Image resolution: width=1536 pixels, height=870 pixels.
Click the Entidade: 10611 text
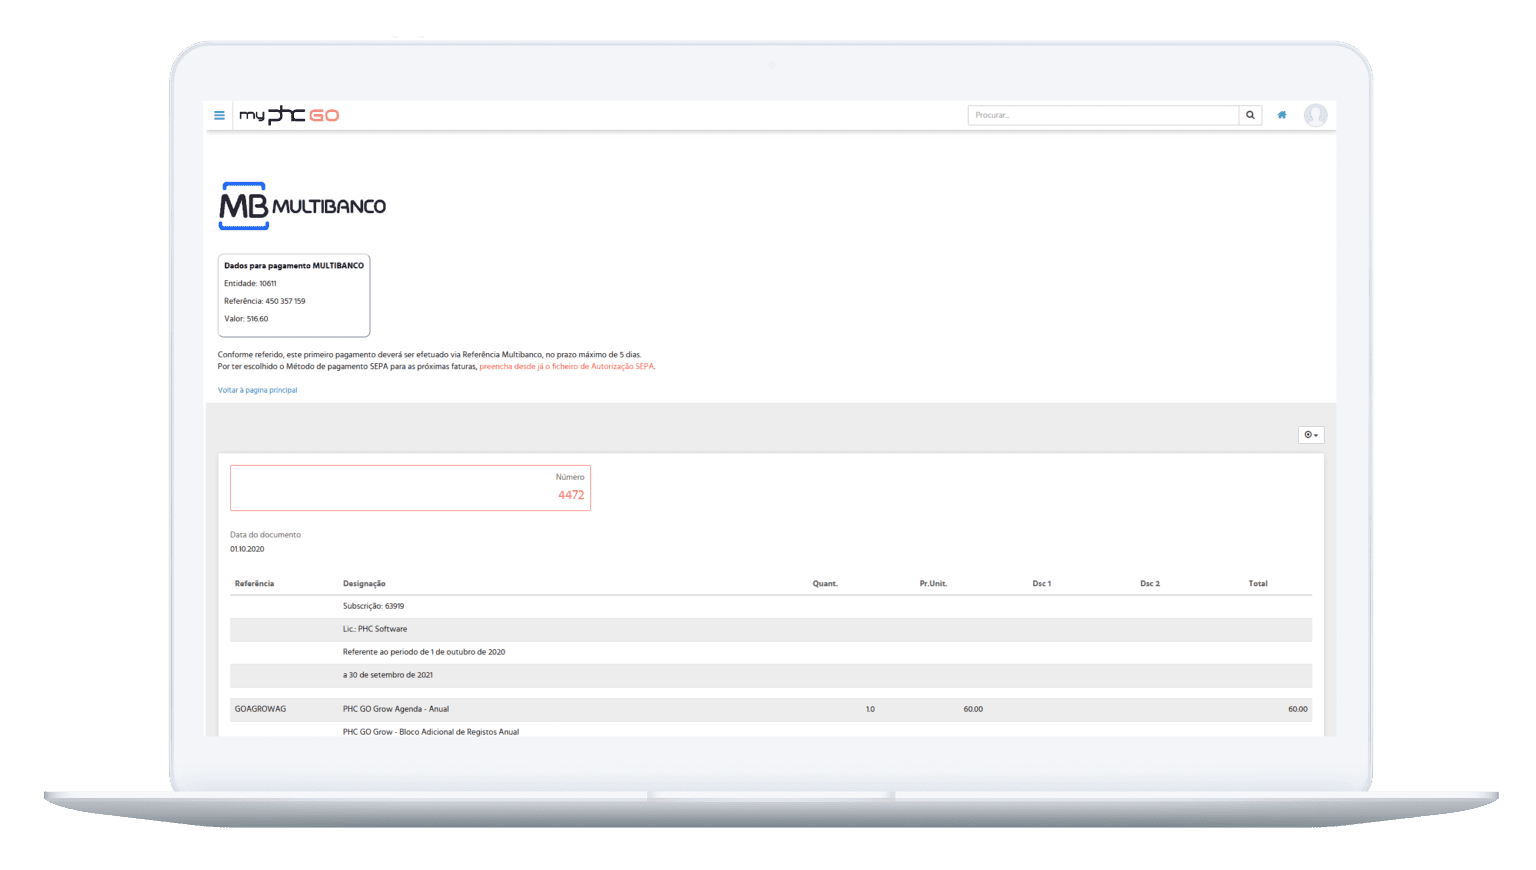tap(250, 283)
